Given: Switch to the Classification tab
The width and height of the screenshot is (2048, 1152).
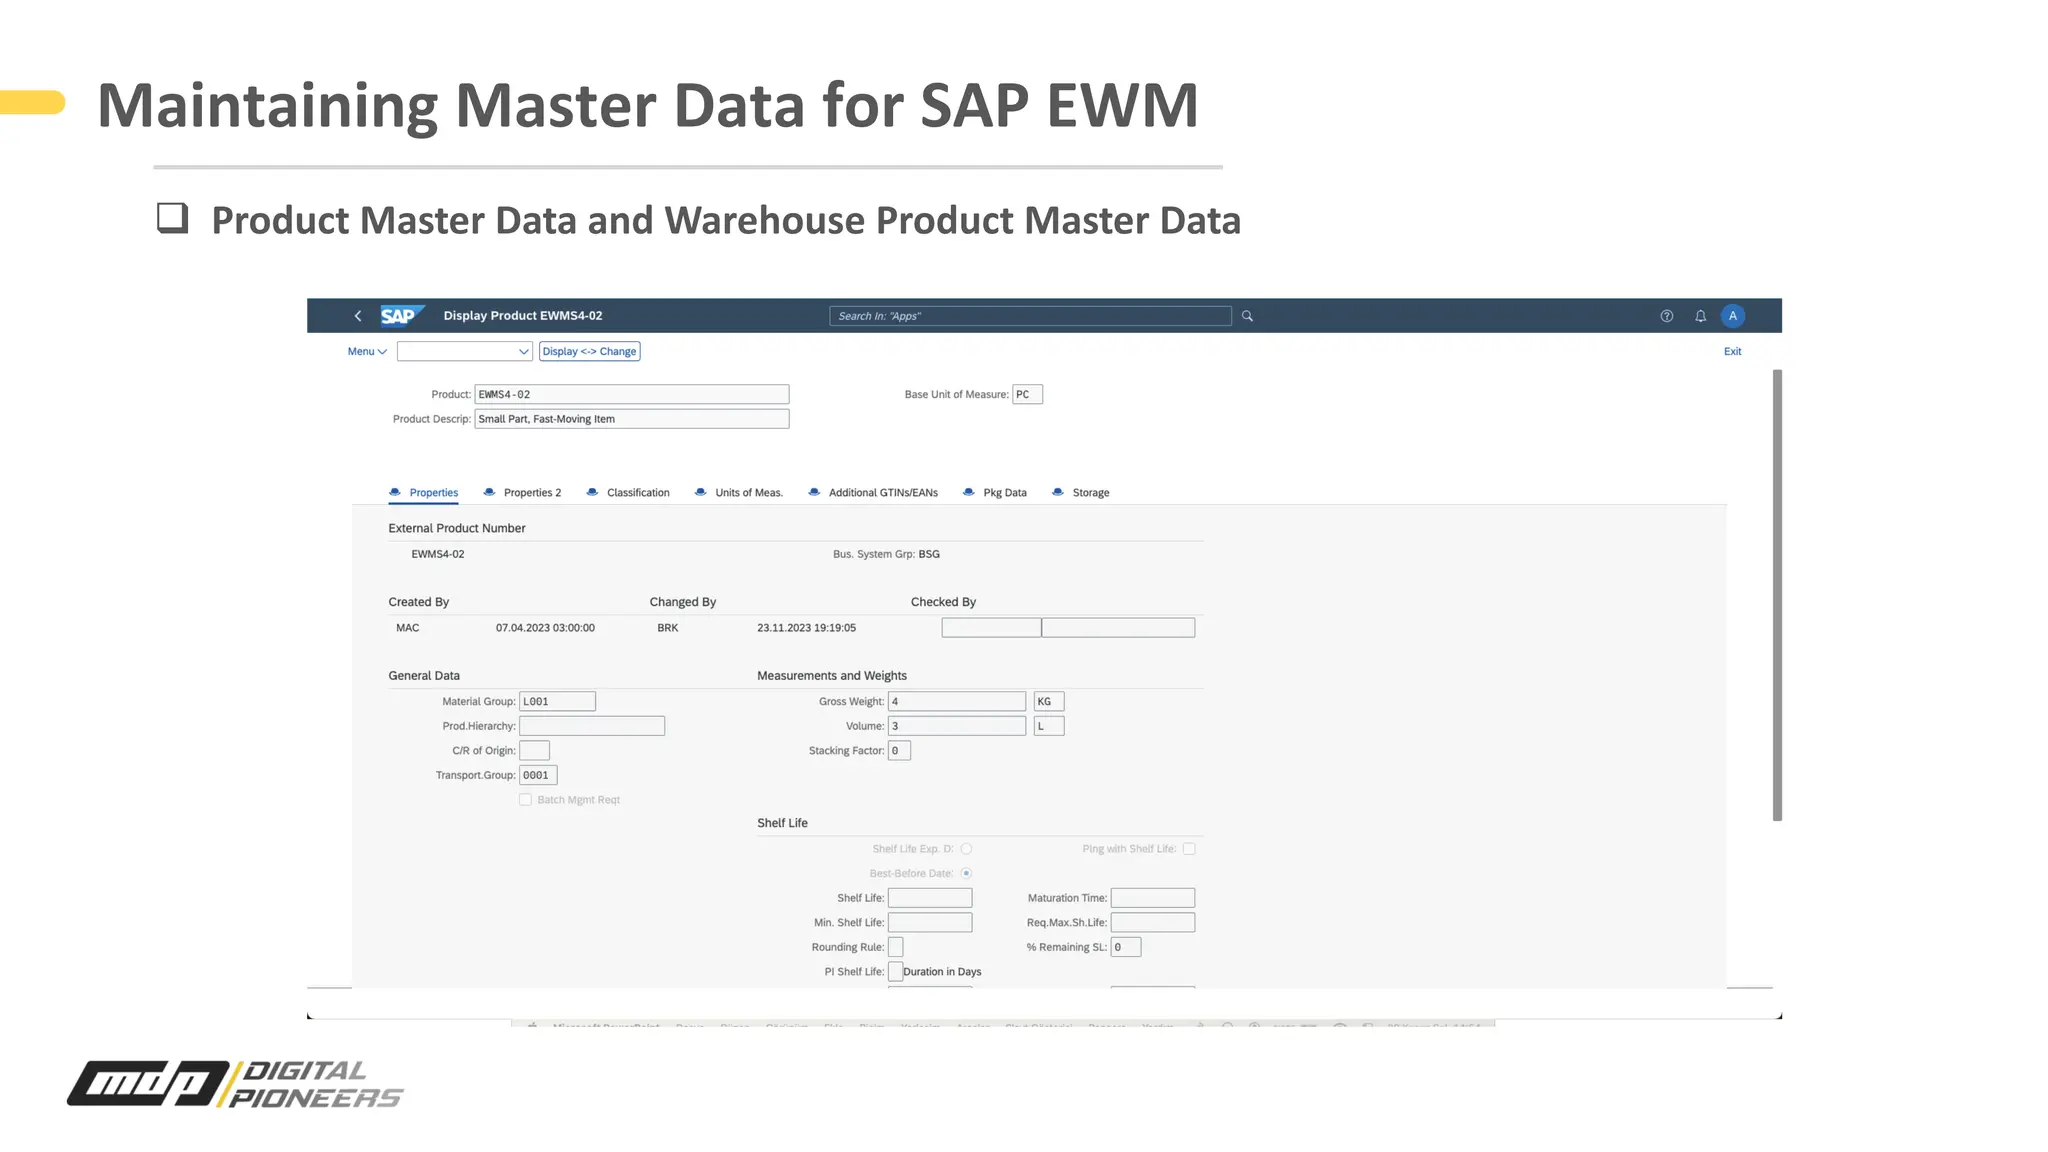Looking at the screenshot, I should 638,493.
